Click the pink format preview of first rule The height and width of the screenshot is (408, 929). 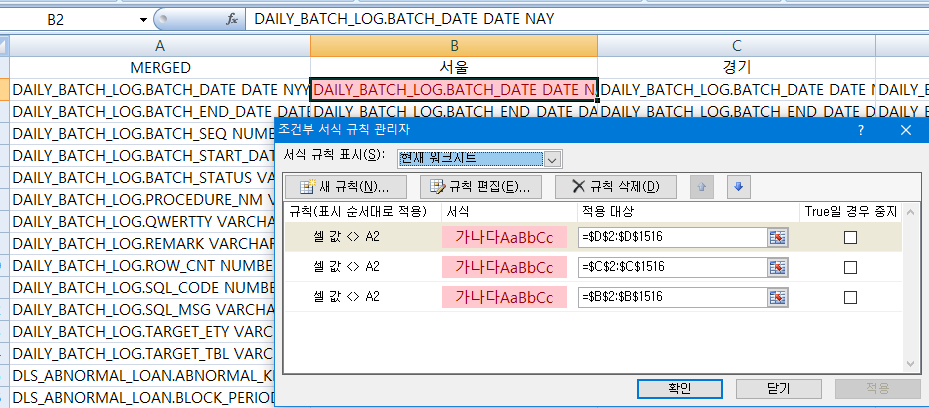click(x=504, y=237)
